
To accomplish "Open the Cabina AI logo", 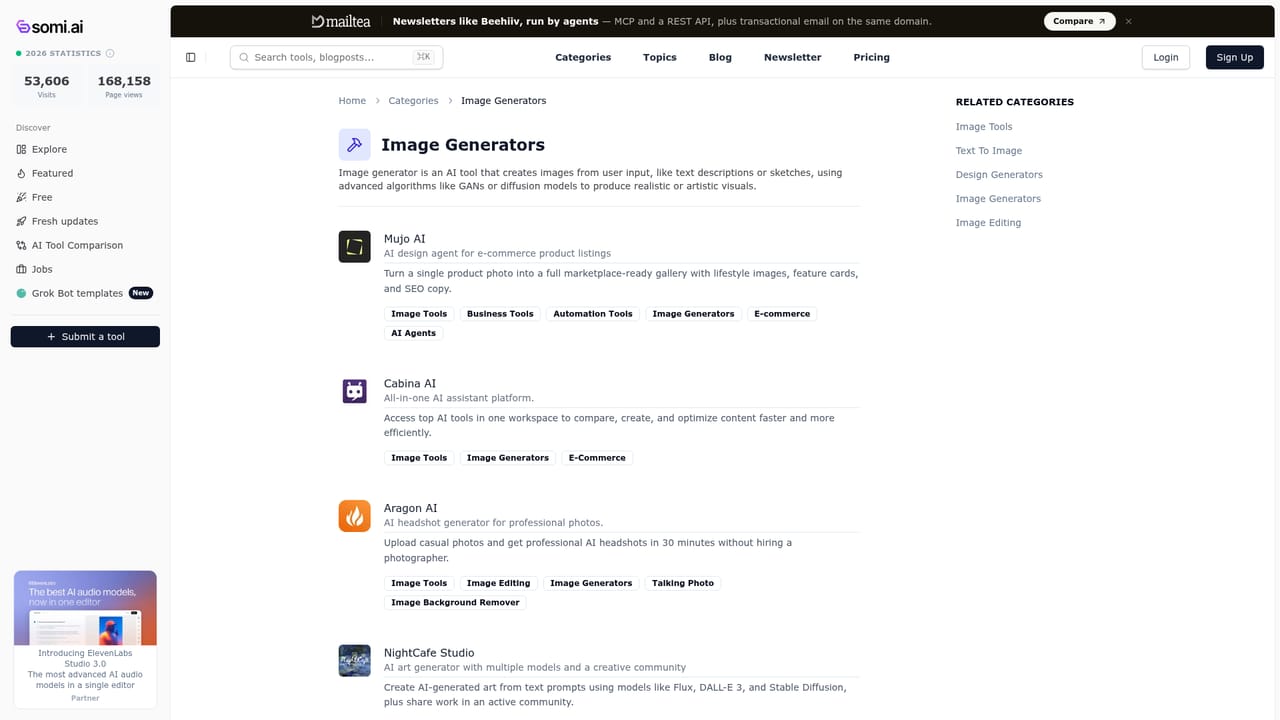I will click(354, 391).
